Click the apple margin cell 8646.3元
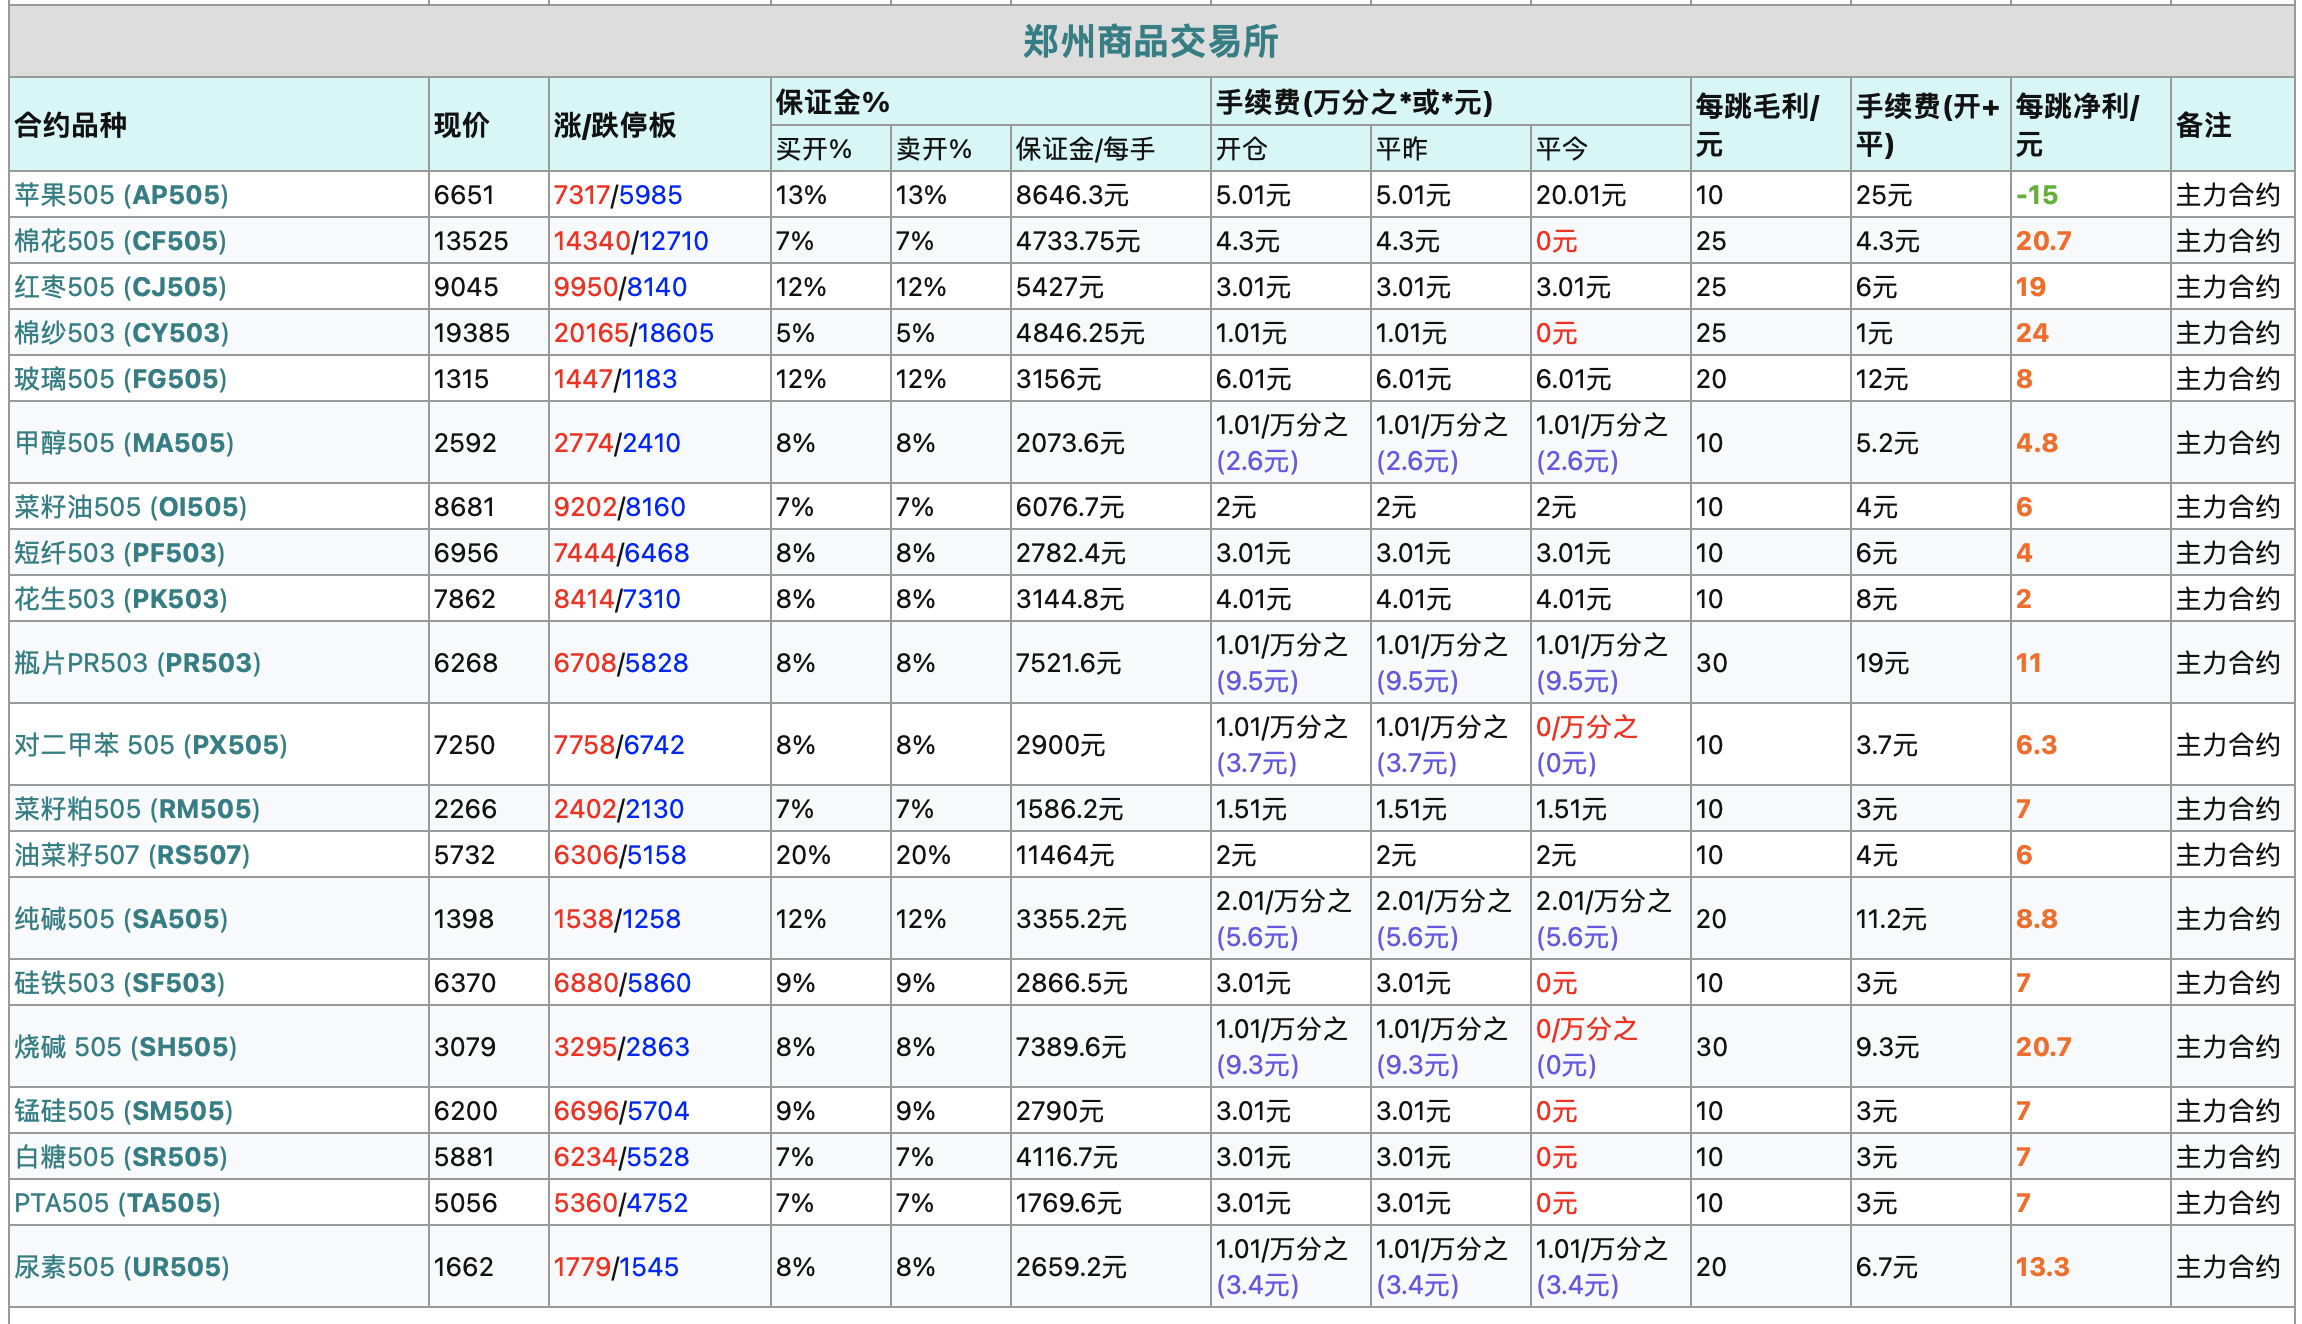The image size is (2302, 1324). point(1072,195)
